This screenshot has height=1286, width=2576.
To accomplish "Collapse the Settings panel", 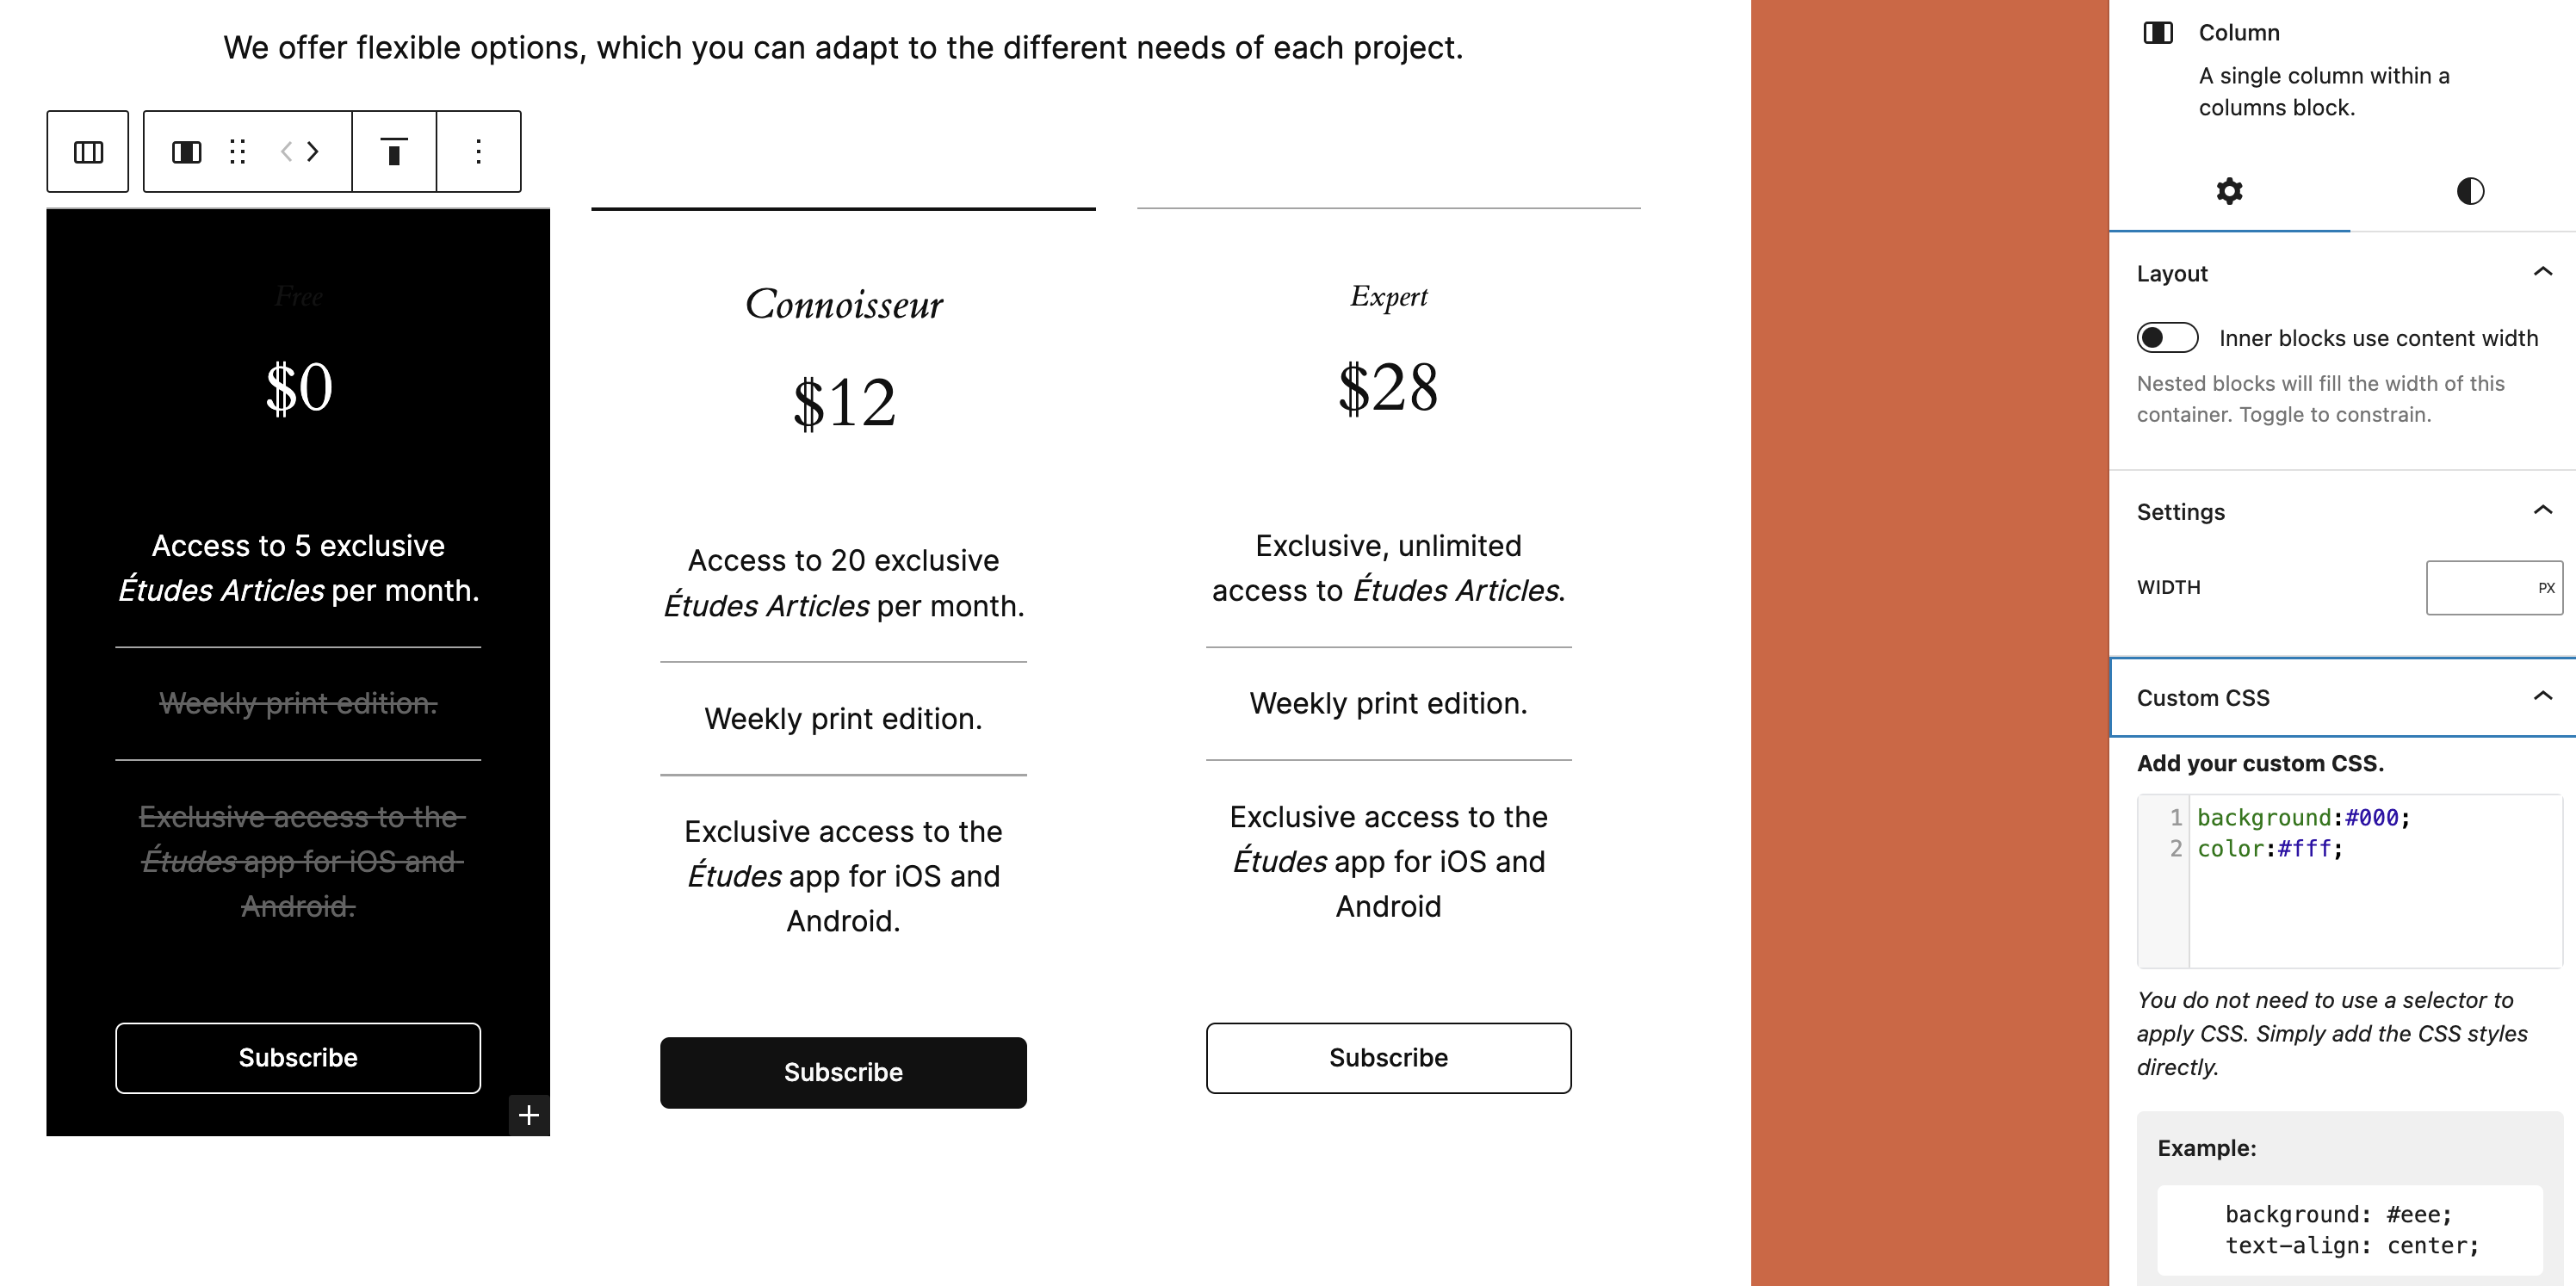I will click(x=2542, y=511).
